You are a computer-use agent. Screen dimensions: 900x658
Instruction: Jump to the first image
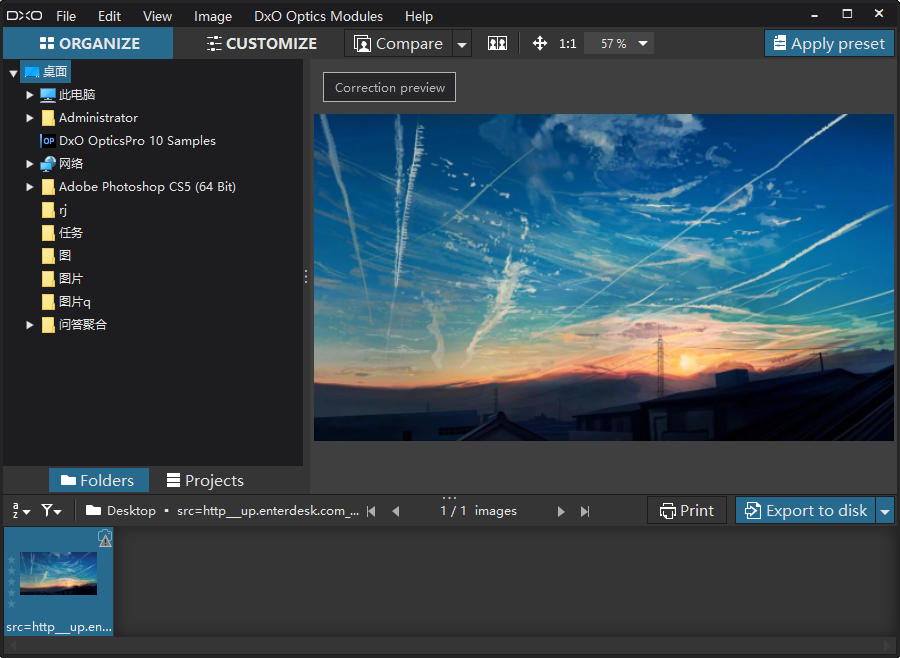tap(371, 511)
